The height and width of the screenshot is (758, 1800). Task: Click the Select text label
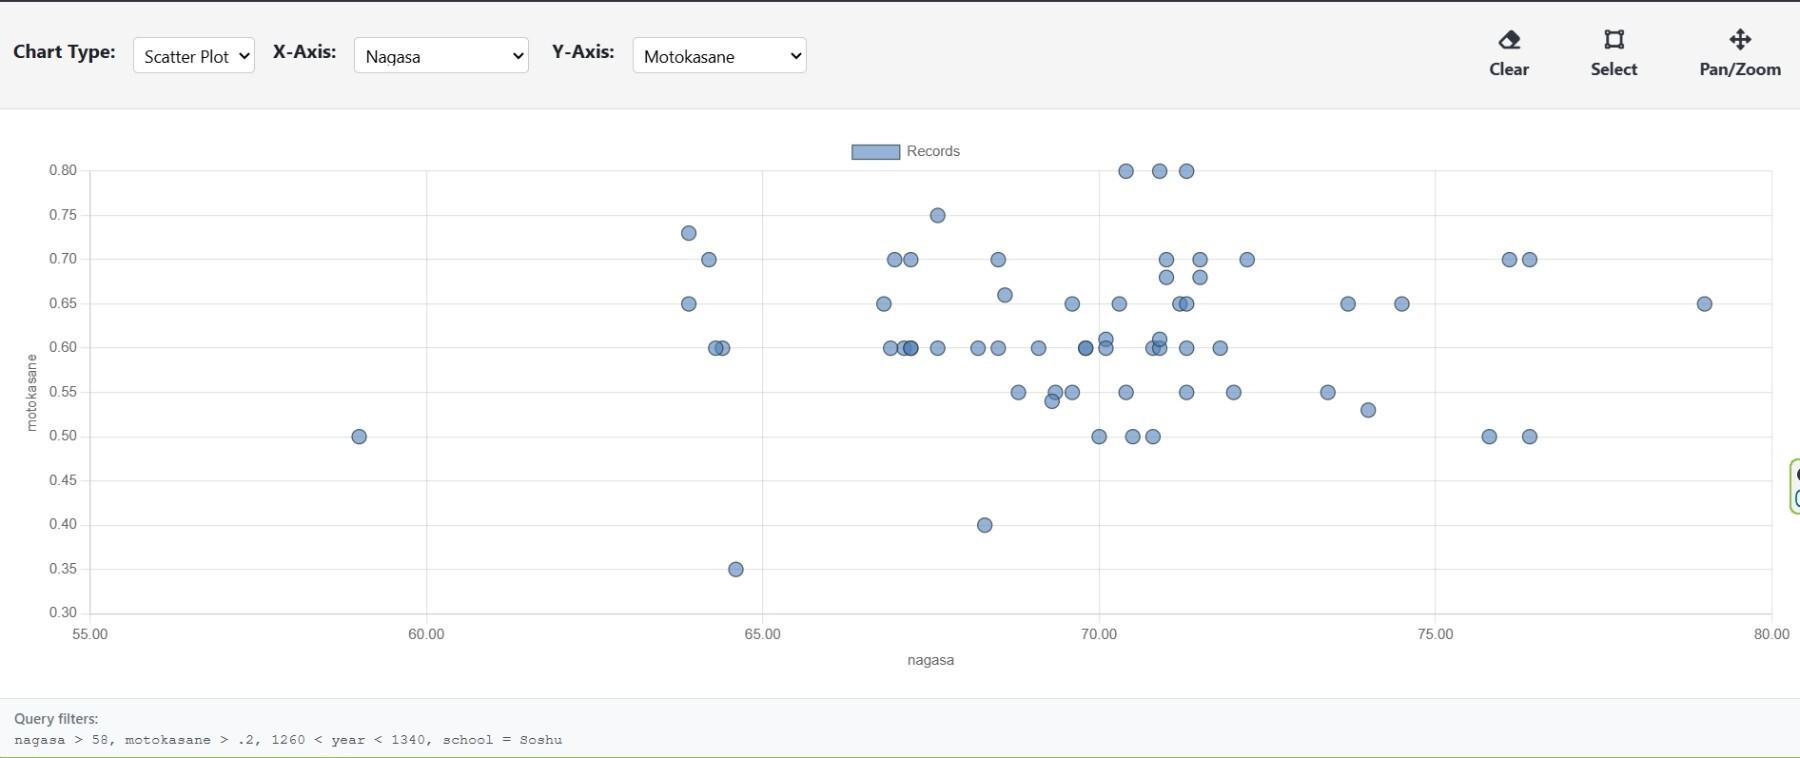[x=1614, y=69]
